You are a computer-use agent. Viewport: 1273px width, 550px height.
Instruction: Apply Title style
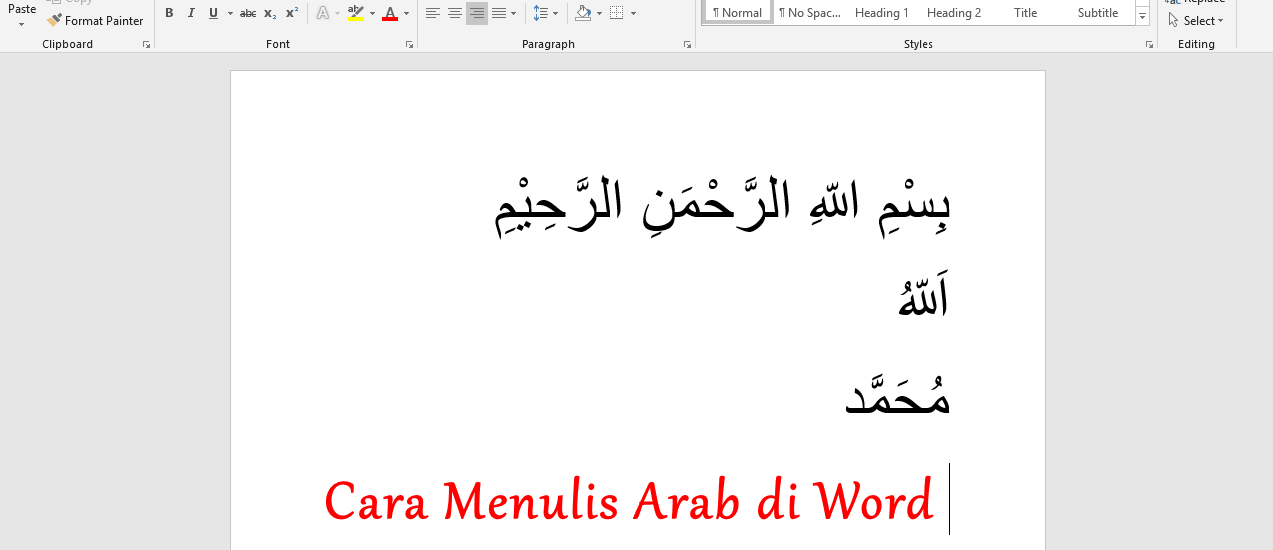pyautogui.click(x=1025, y=12)
